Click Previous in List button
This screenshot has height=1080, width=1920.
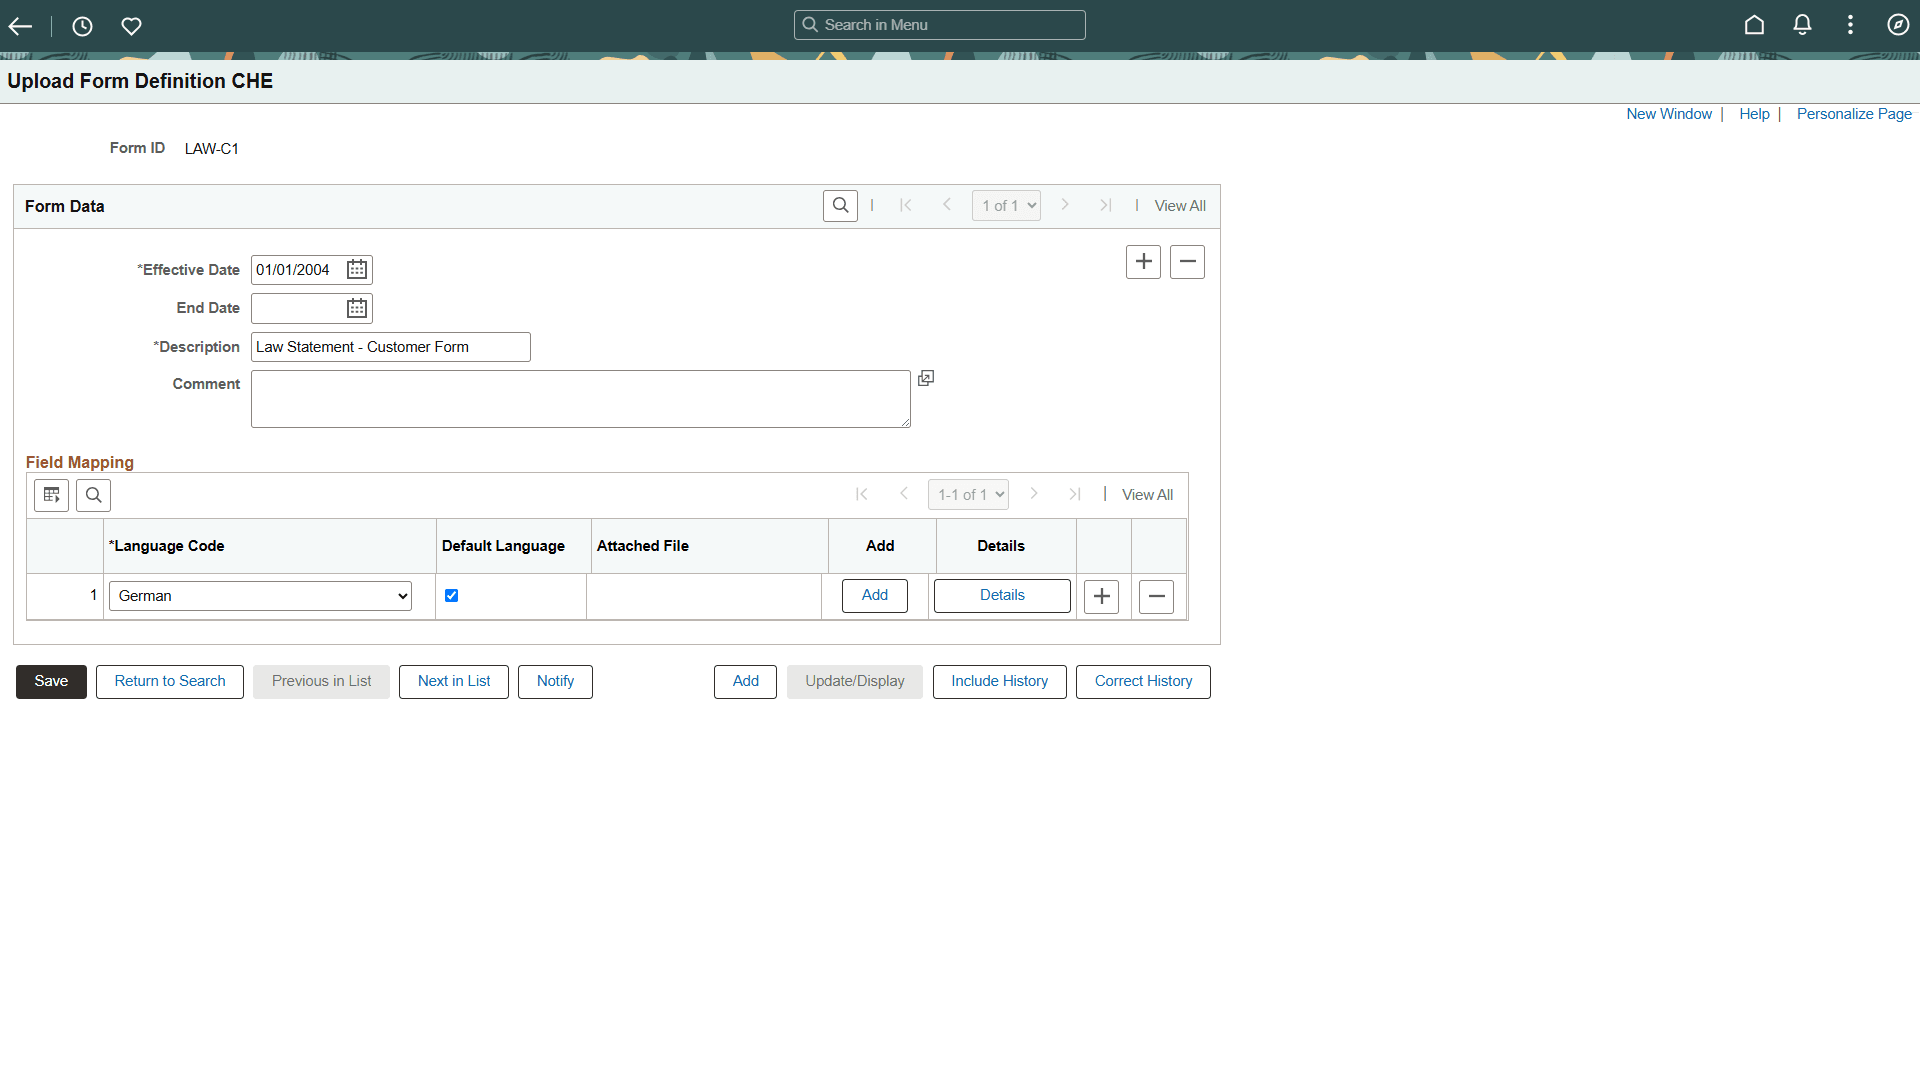(321, 682)
